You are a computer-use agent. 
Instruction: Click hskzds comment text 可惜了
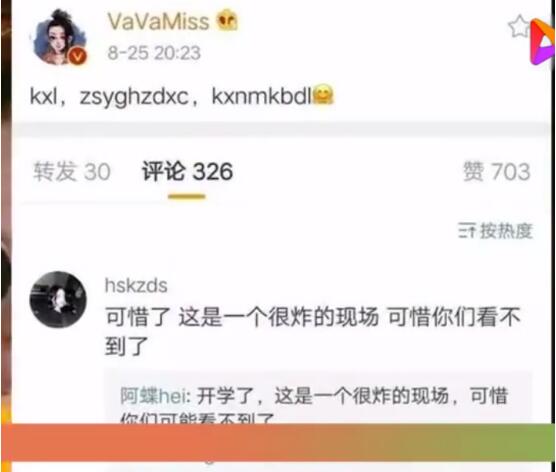[x=312, y=331]
